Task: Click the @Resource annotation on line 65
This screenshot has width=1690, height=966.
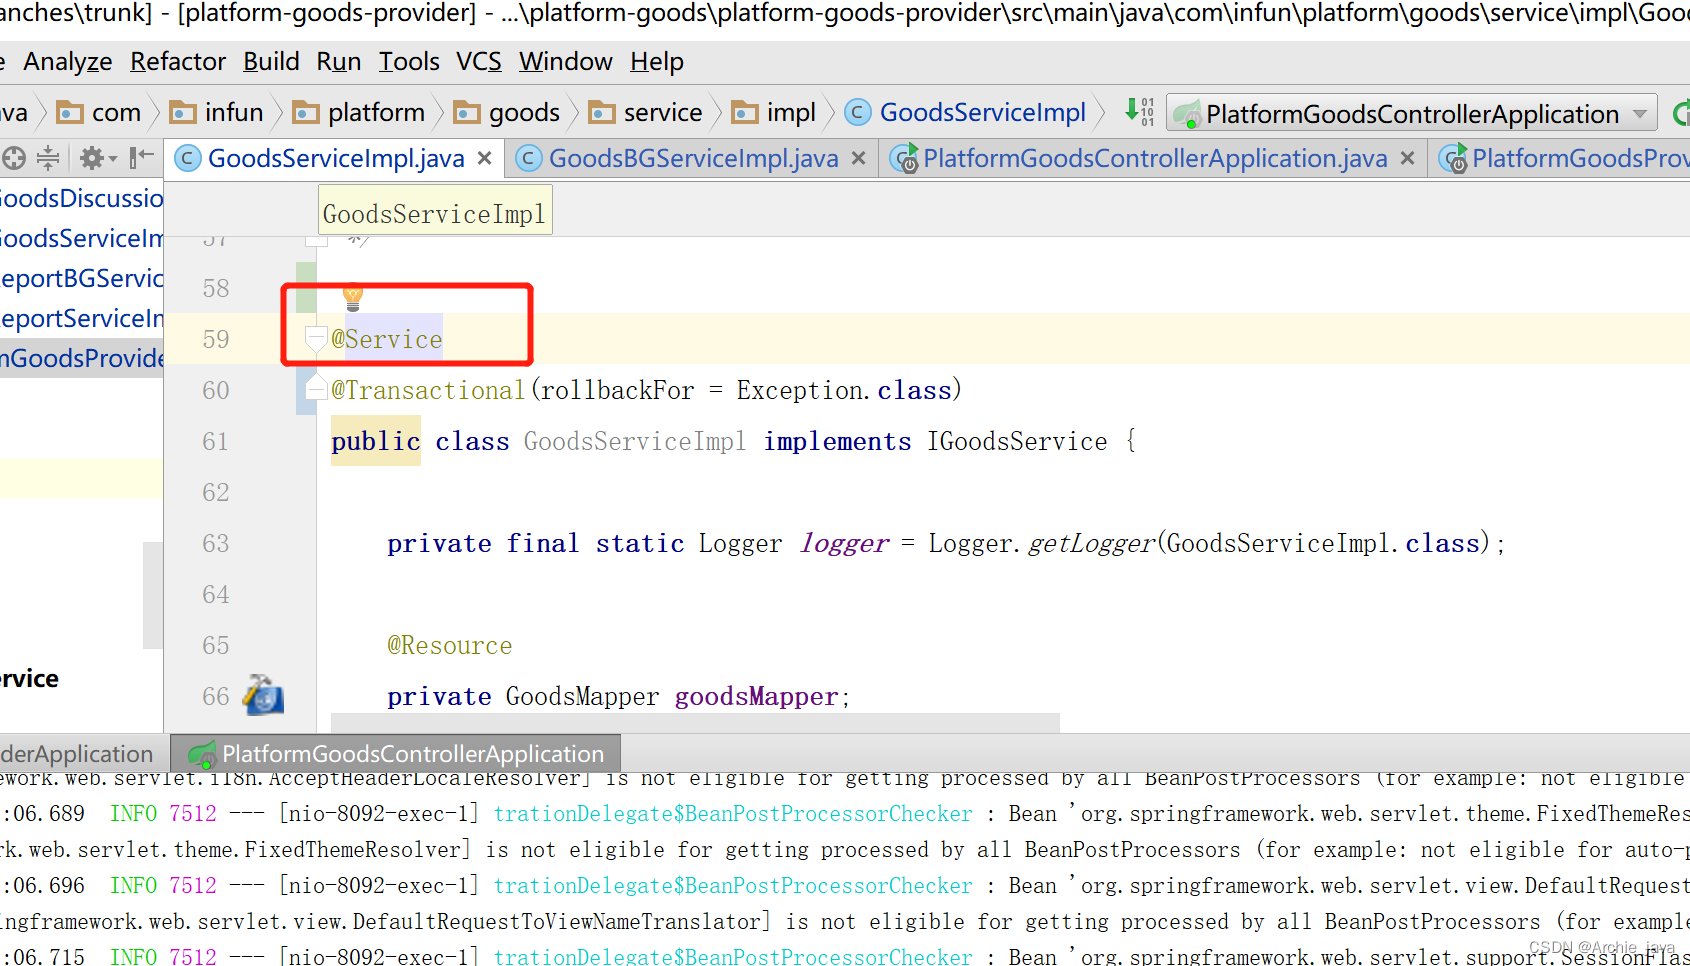Action: pyautogui.click(x=450, y=645)
